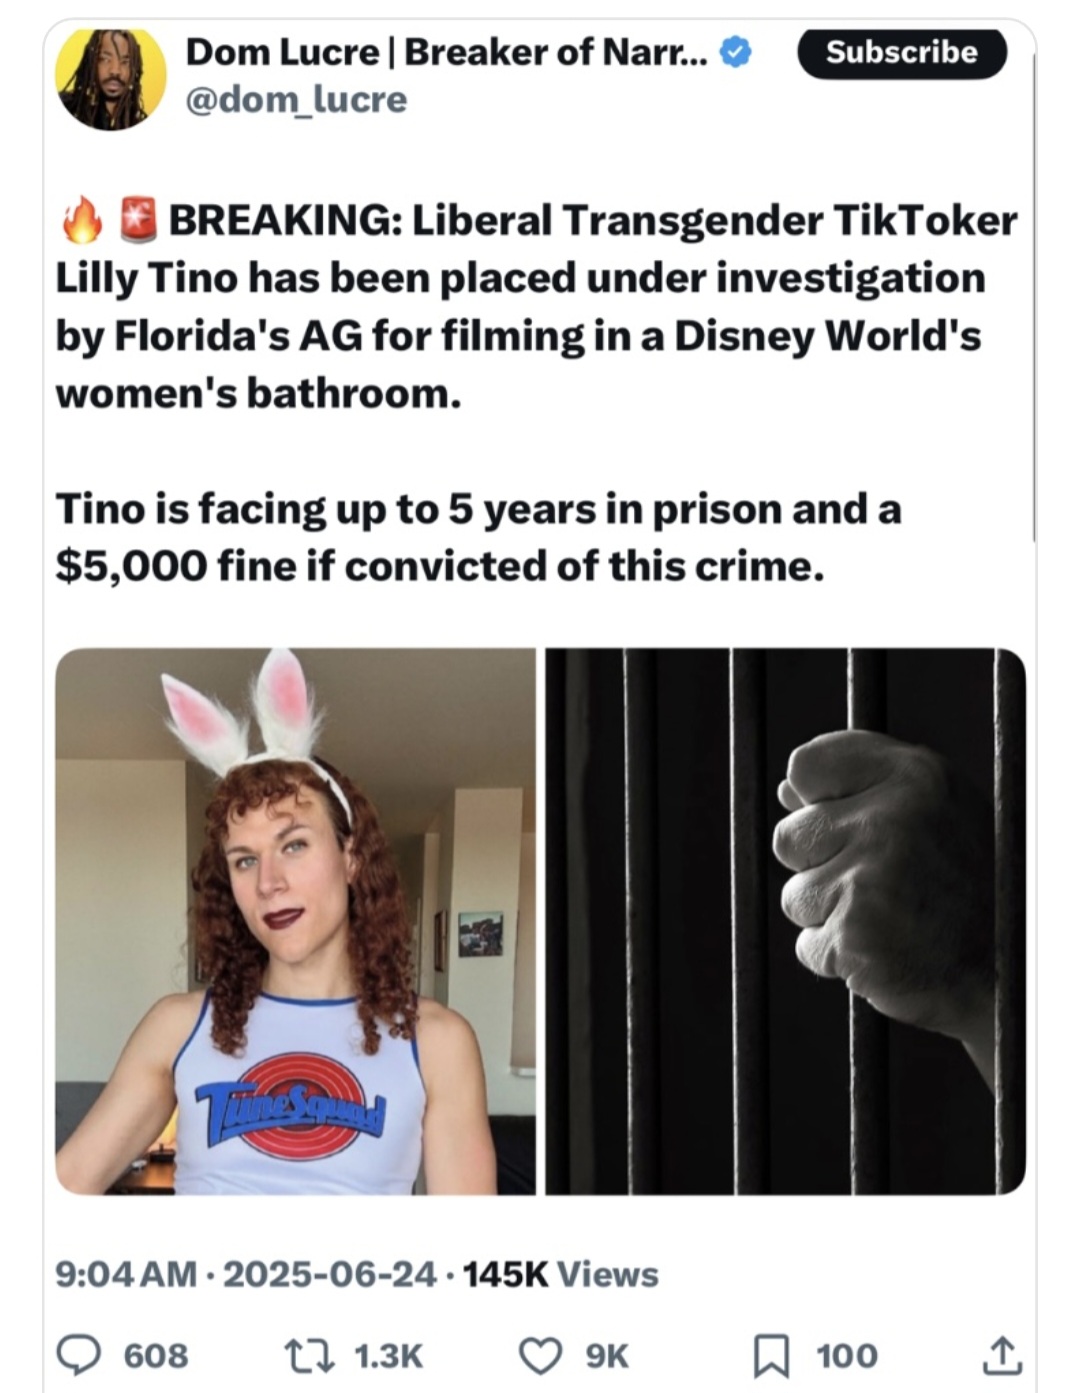1080x1393 pixels.
Task: Open the @dom_lucre handle link
Action: pos(297,100)
